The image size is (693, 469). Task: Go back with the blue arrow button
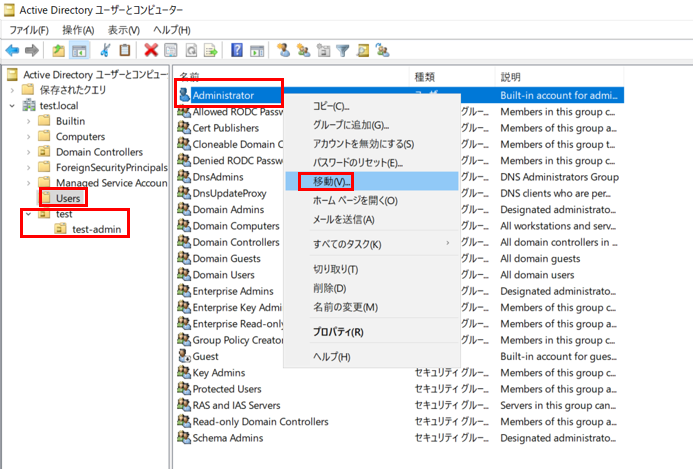12,50
